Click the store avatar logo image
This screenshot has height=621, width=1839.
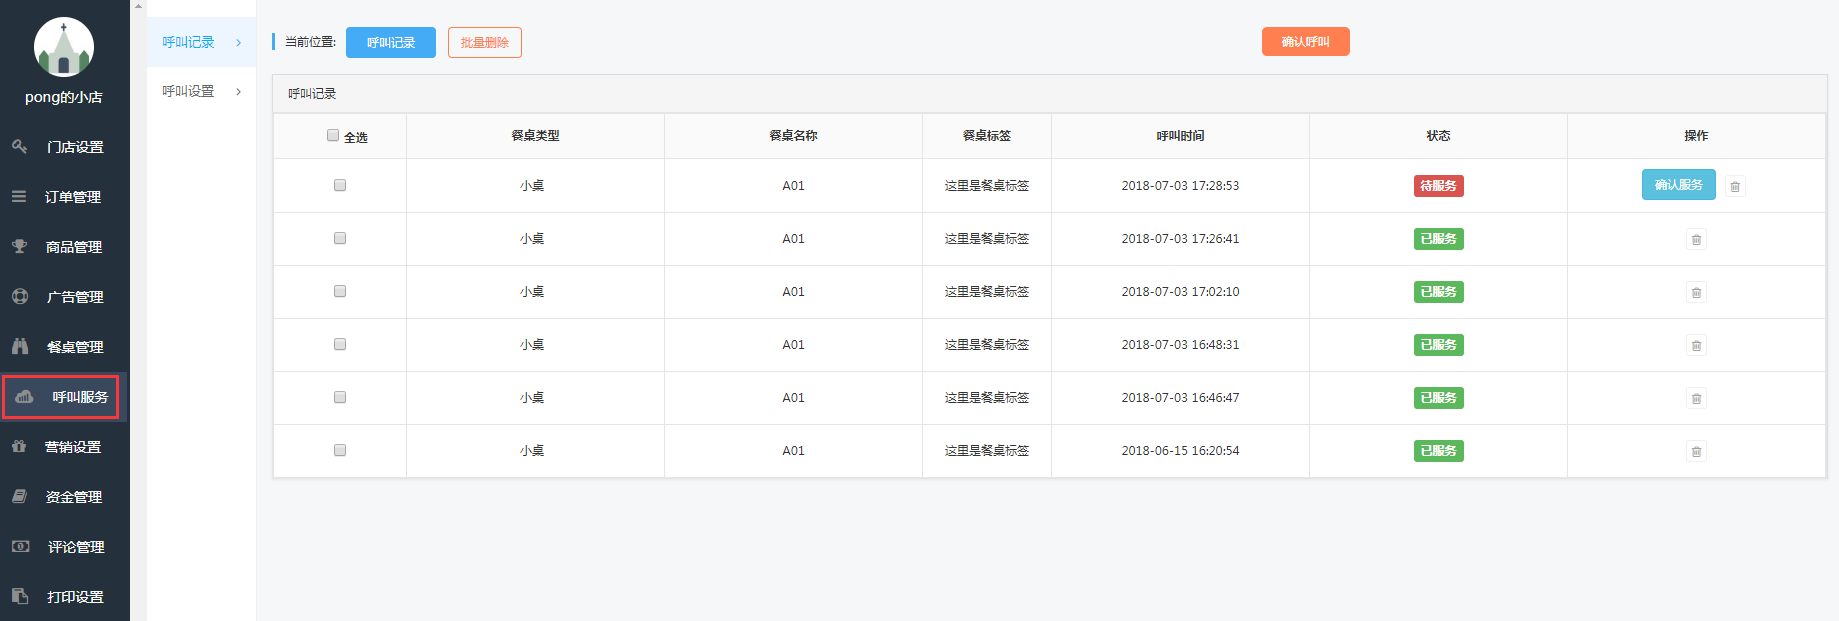[64, 47]
